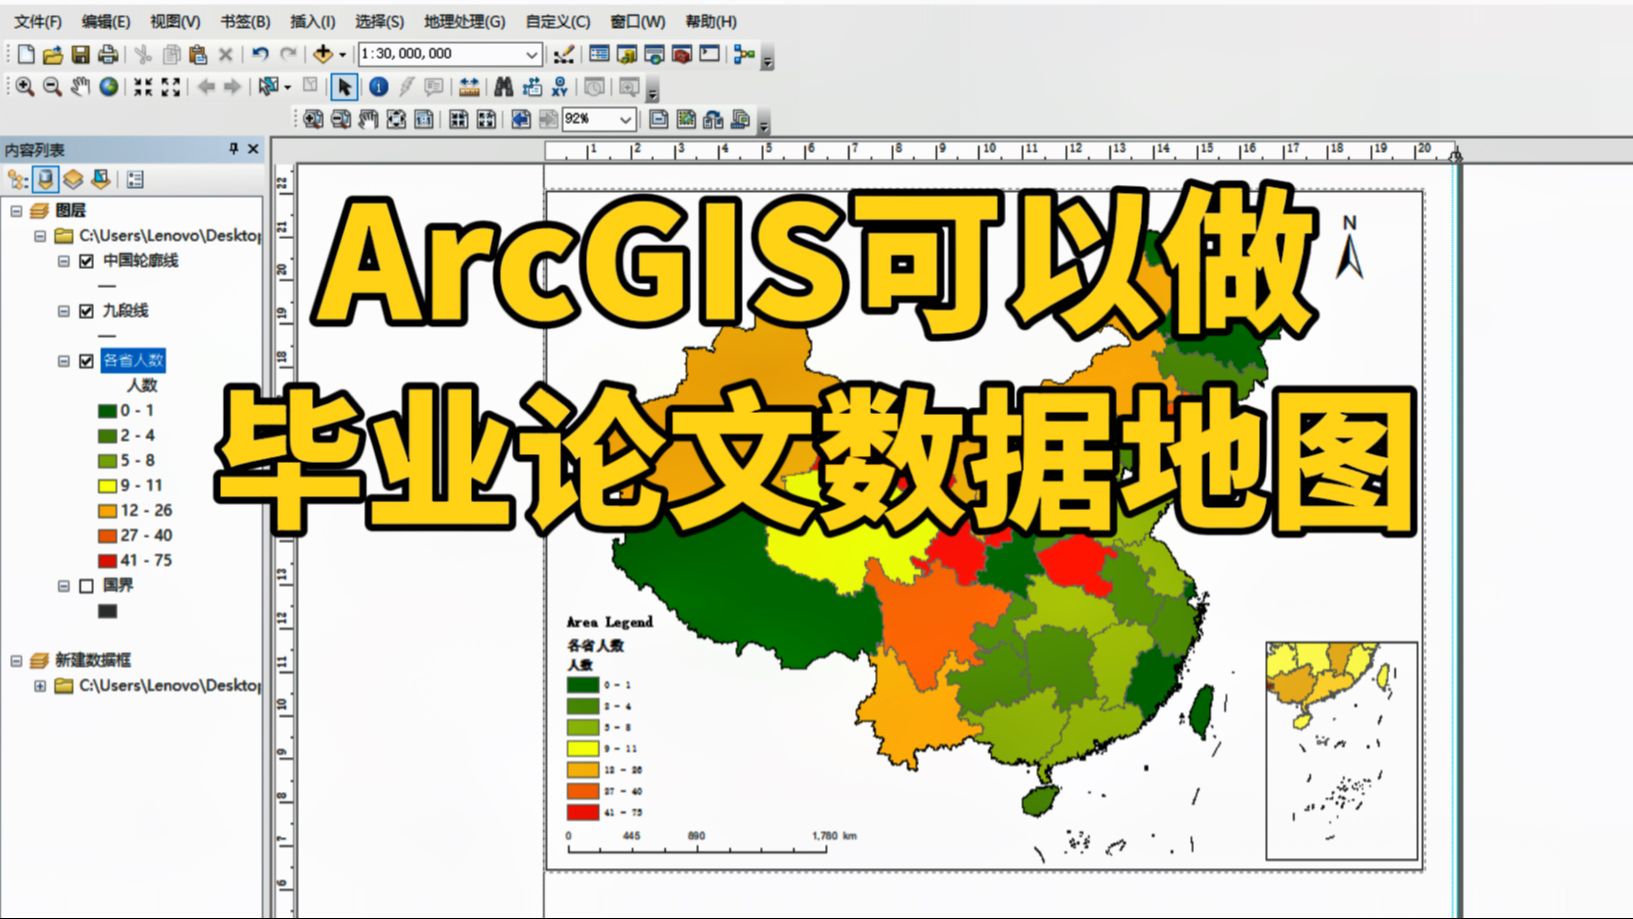This screenshot has height=919, width=1633.
Task: Select the 各省人数 layer name
Action: 133,360
